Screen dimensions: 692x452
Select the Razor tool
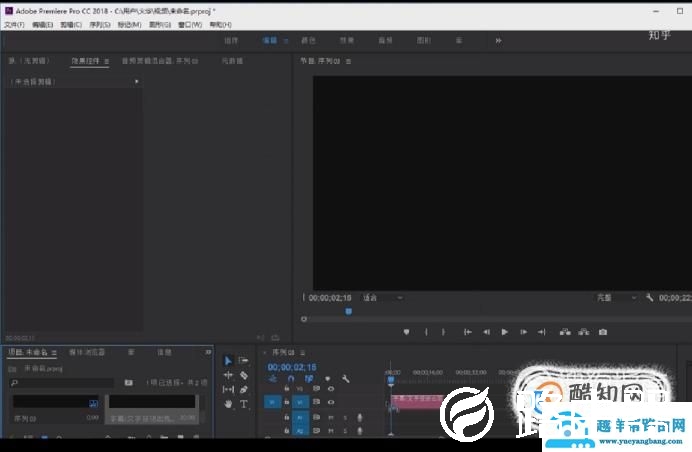click(x=243, y=375)
